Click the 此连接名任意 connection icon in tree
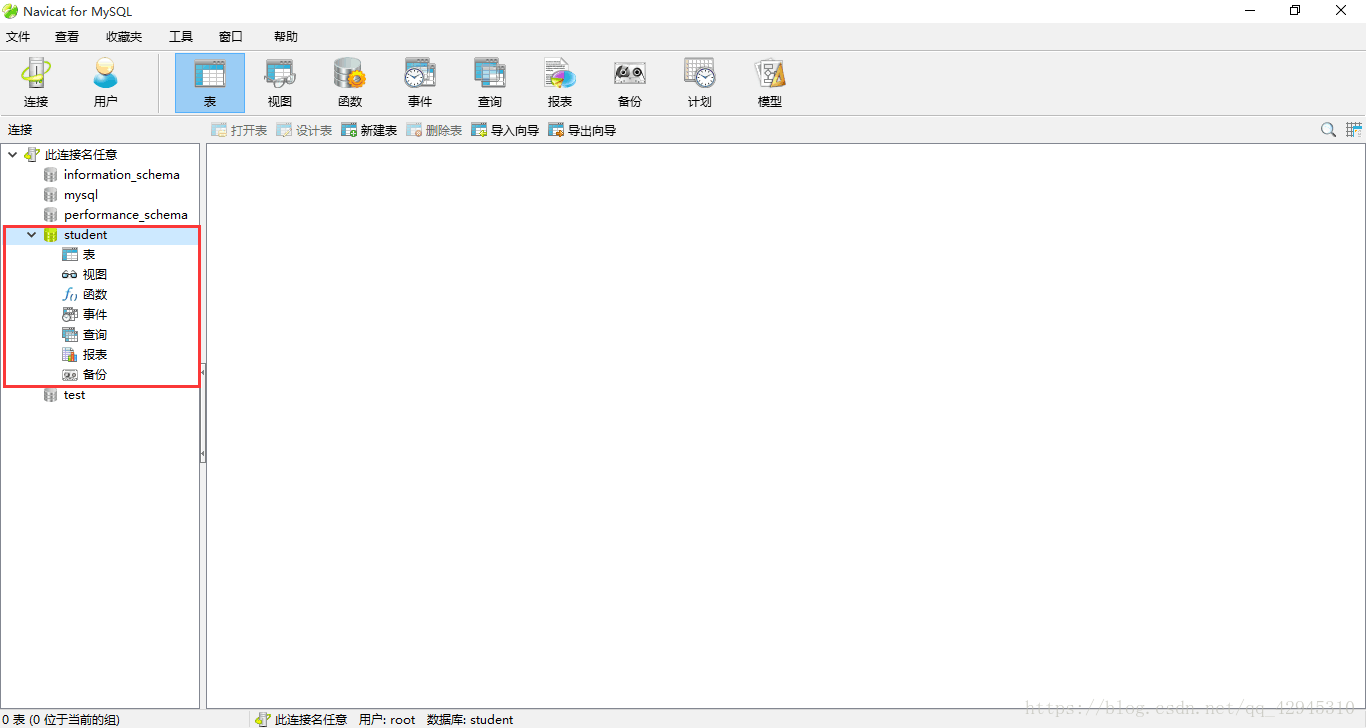Viewport: 1366px width, 728px height. 32,155
